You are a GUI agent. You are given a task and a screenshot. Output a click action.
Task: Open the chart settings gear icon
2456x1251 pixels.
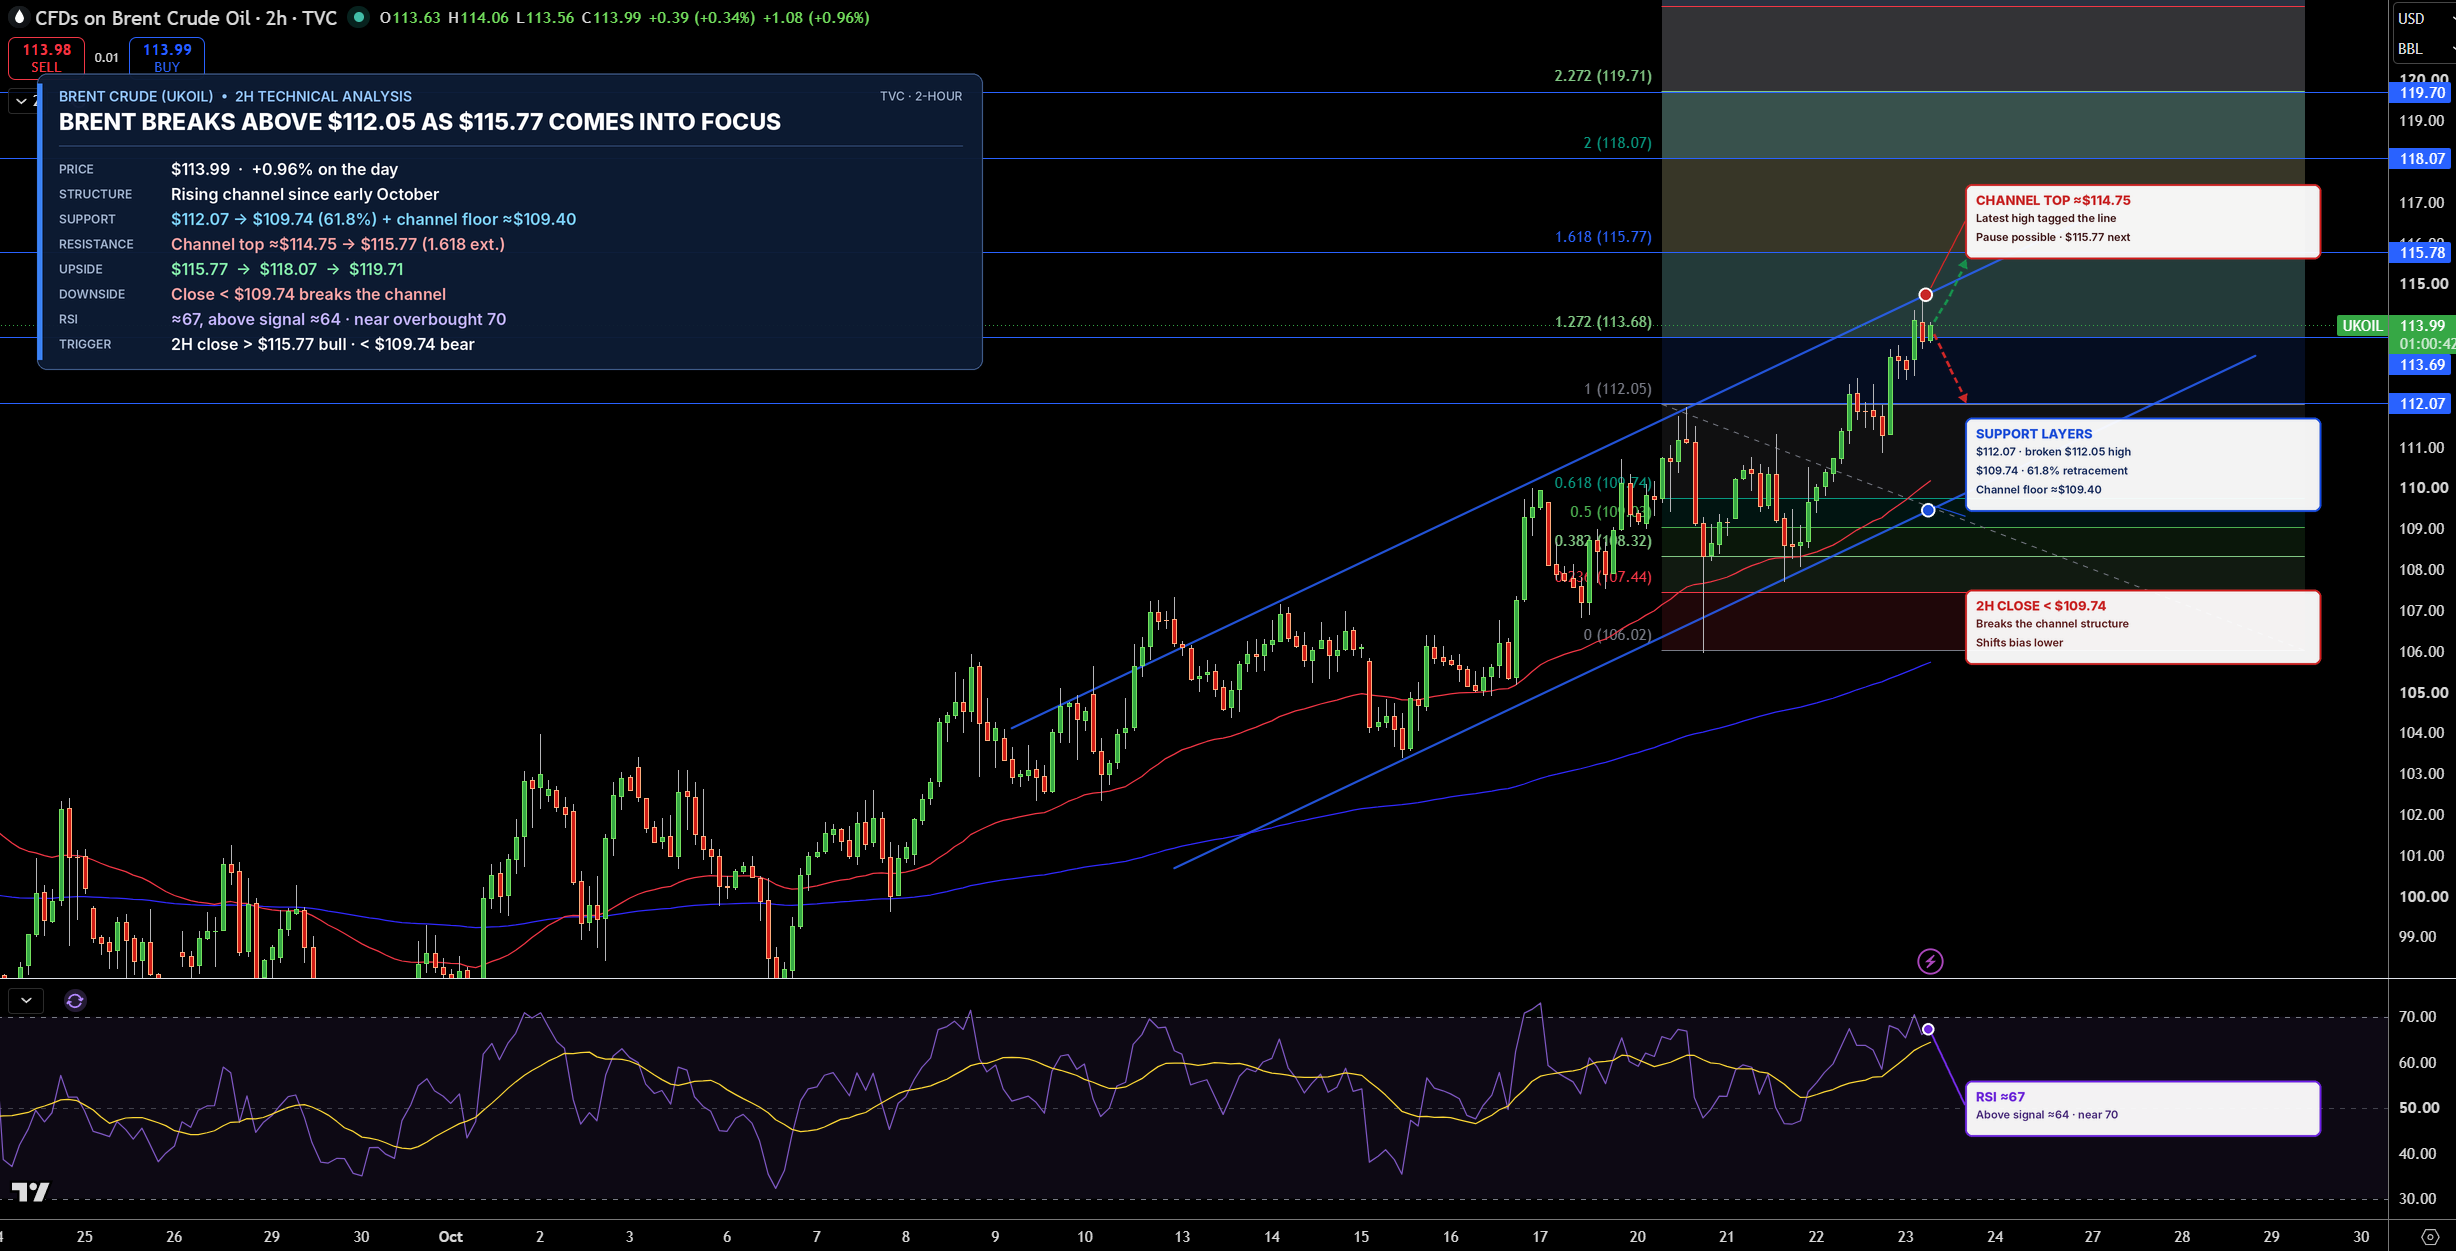(2430, 1237)
